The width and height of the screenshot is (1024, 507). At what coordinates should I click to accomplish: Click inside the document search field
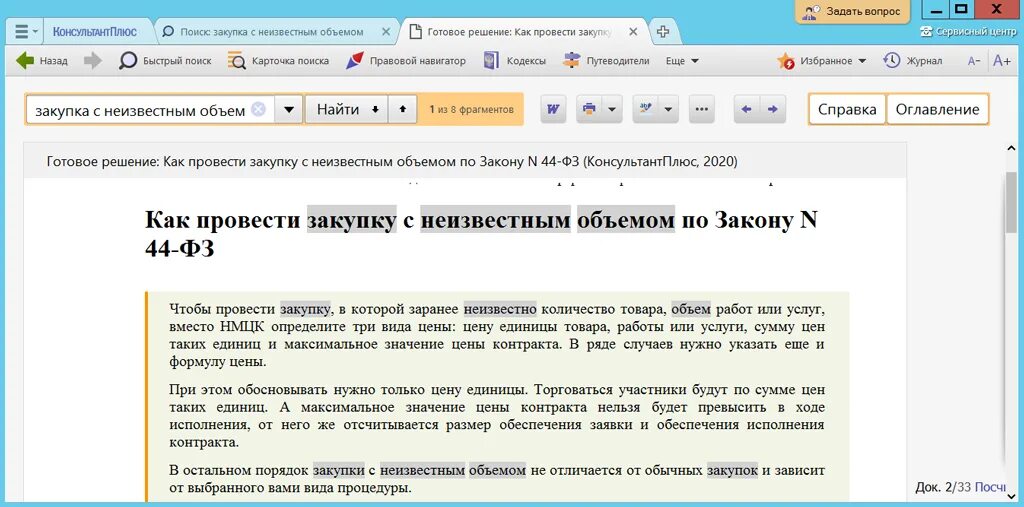(x=139, y=110)
